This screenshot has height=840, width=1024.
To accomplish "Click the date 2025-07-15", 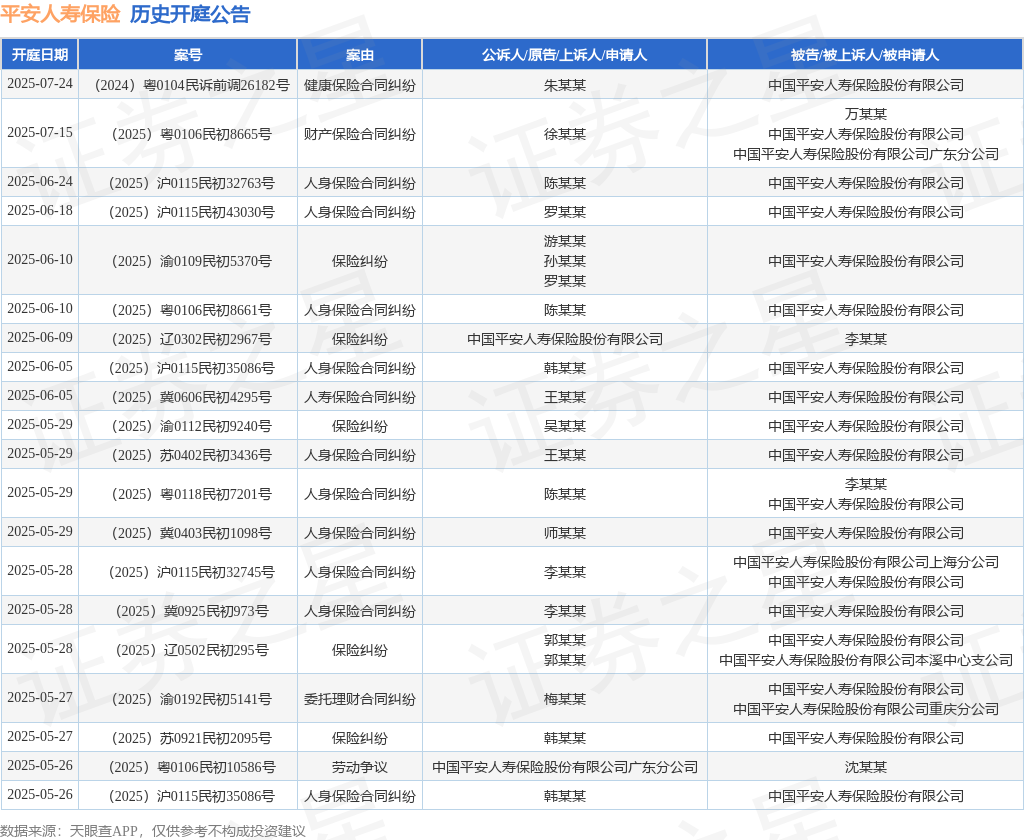I will click(x=40, y=133).
